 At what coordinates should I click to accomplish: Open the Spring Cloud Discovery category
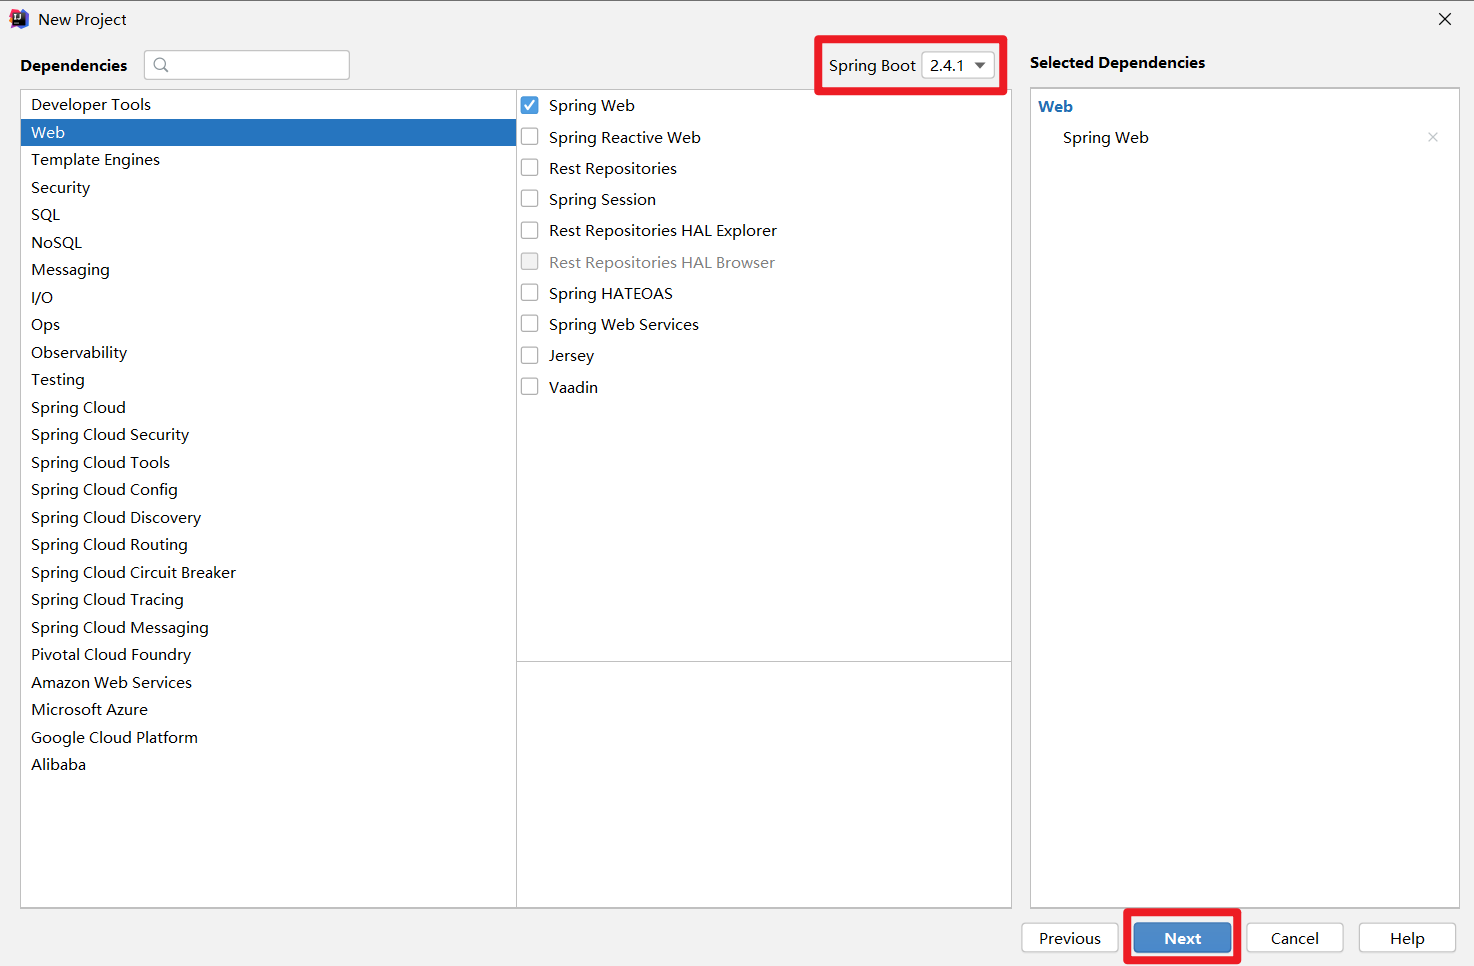point(268,517)
